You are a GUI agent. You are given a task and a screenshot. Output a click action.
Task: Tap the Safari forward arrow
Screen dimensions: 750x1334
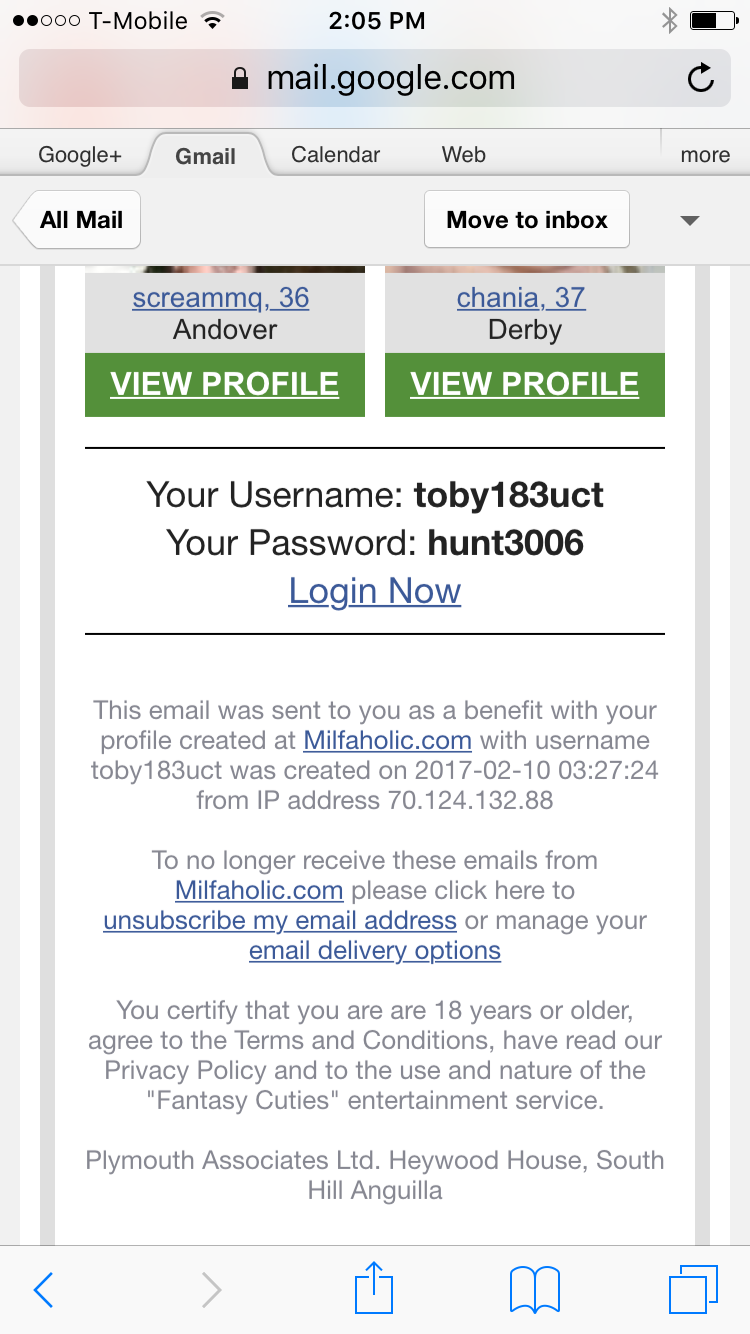(x=211, y=1290)
